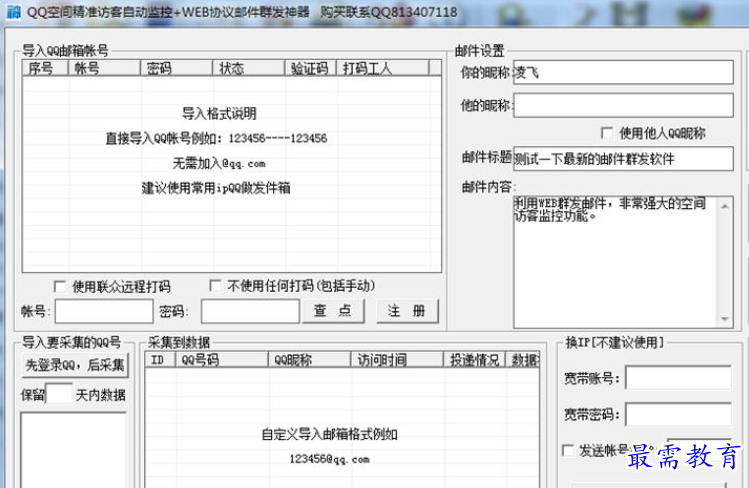Image resolution: width=749 pixels, height=488 pixels.
Task: Click the QQ昵称 column header
Action: click(310, 360)
